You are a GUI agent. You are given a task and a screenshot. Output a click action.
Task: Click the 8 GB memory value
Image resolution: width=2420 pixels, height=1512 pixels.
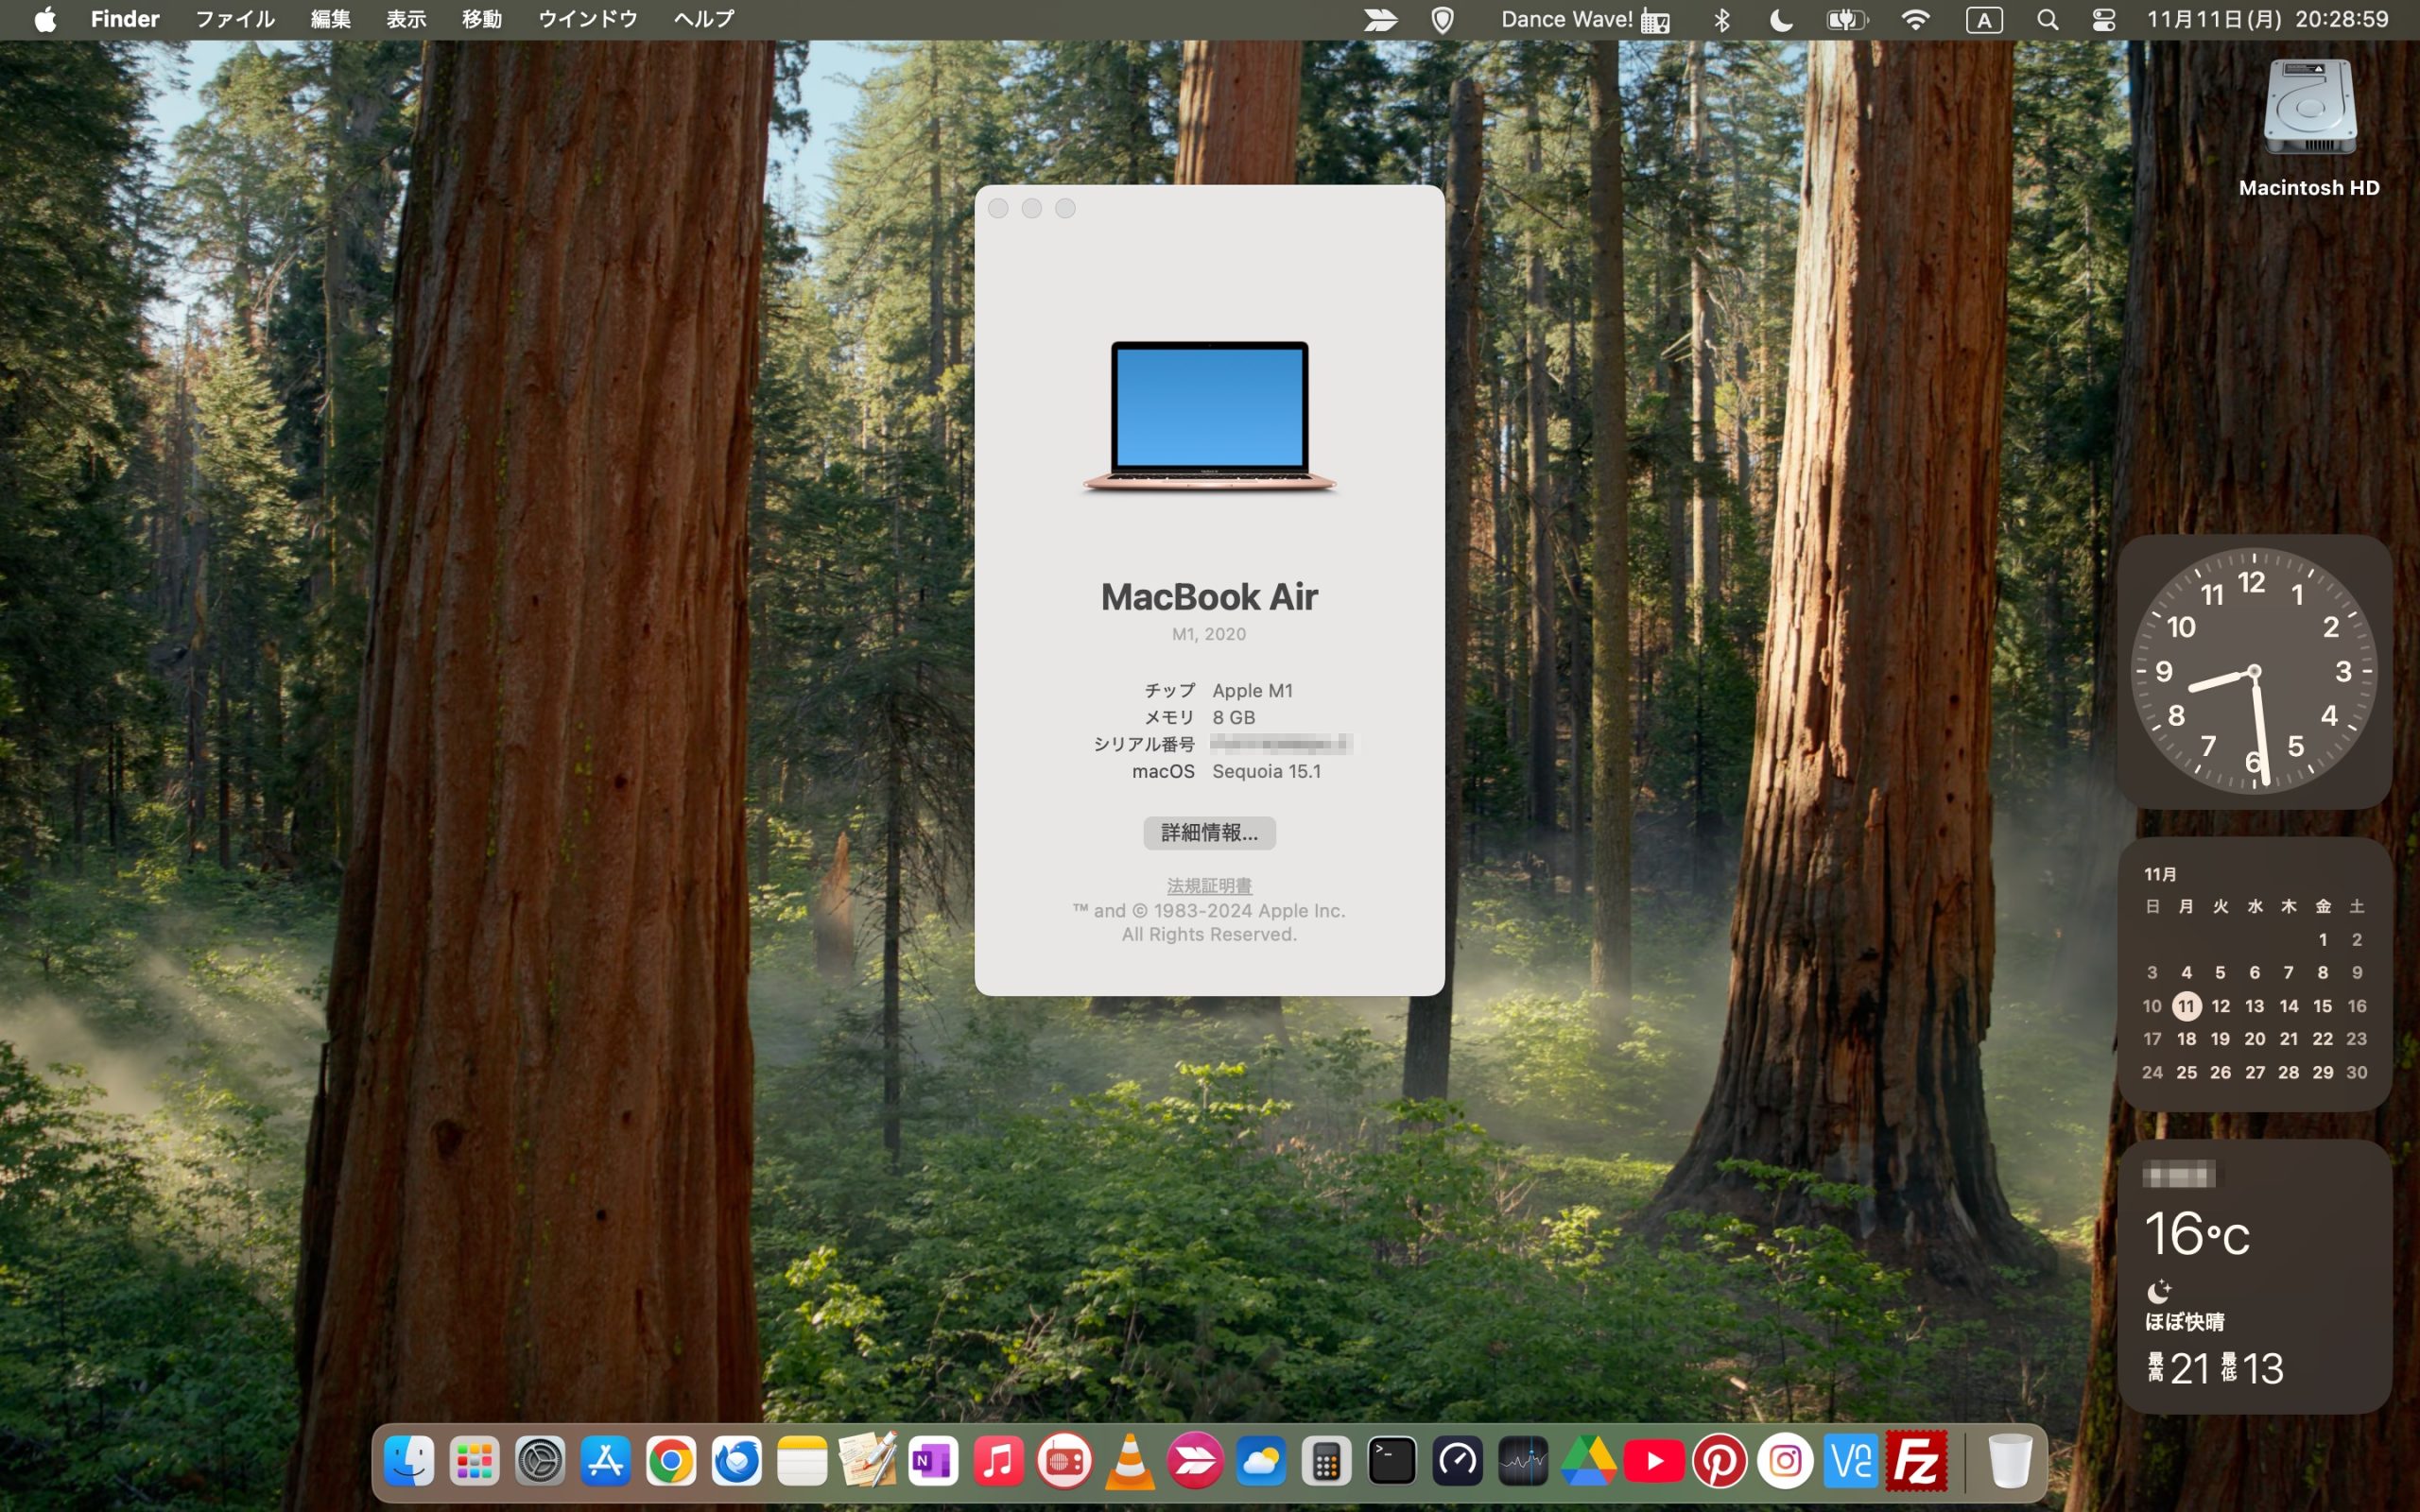click(x=1233, y=718)
